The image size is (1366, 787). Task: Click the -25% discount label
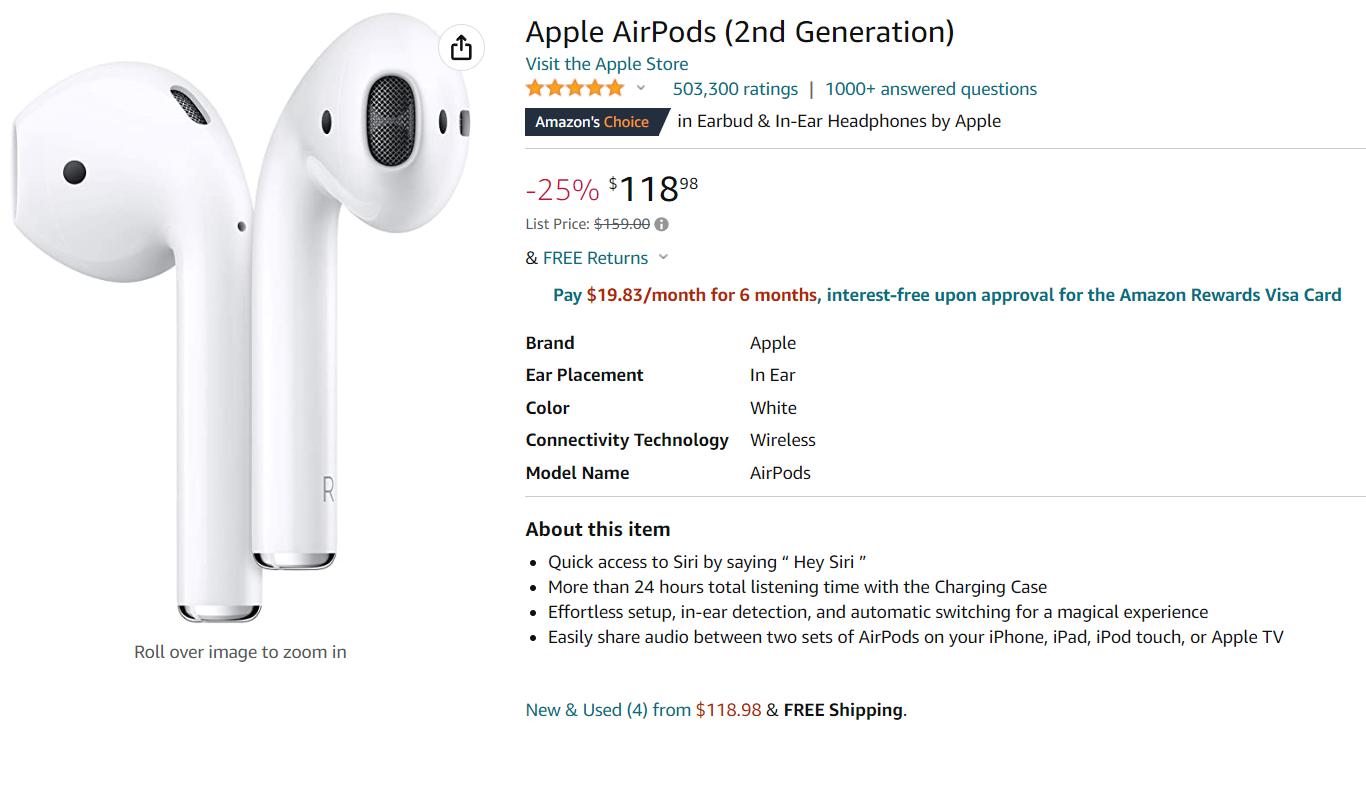point(562,189)
